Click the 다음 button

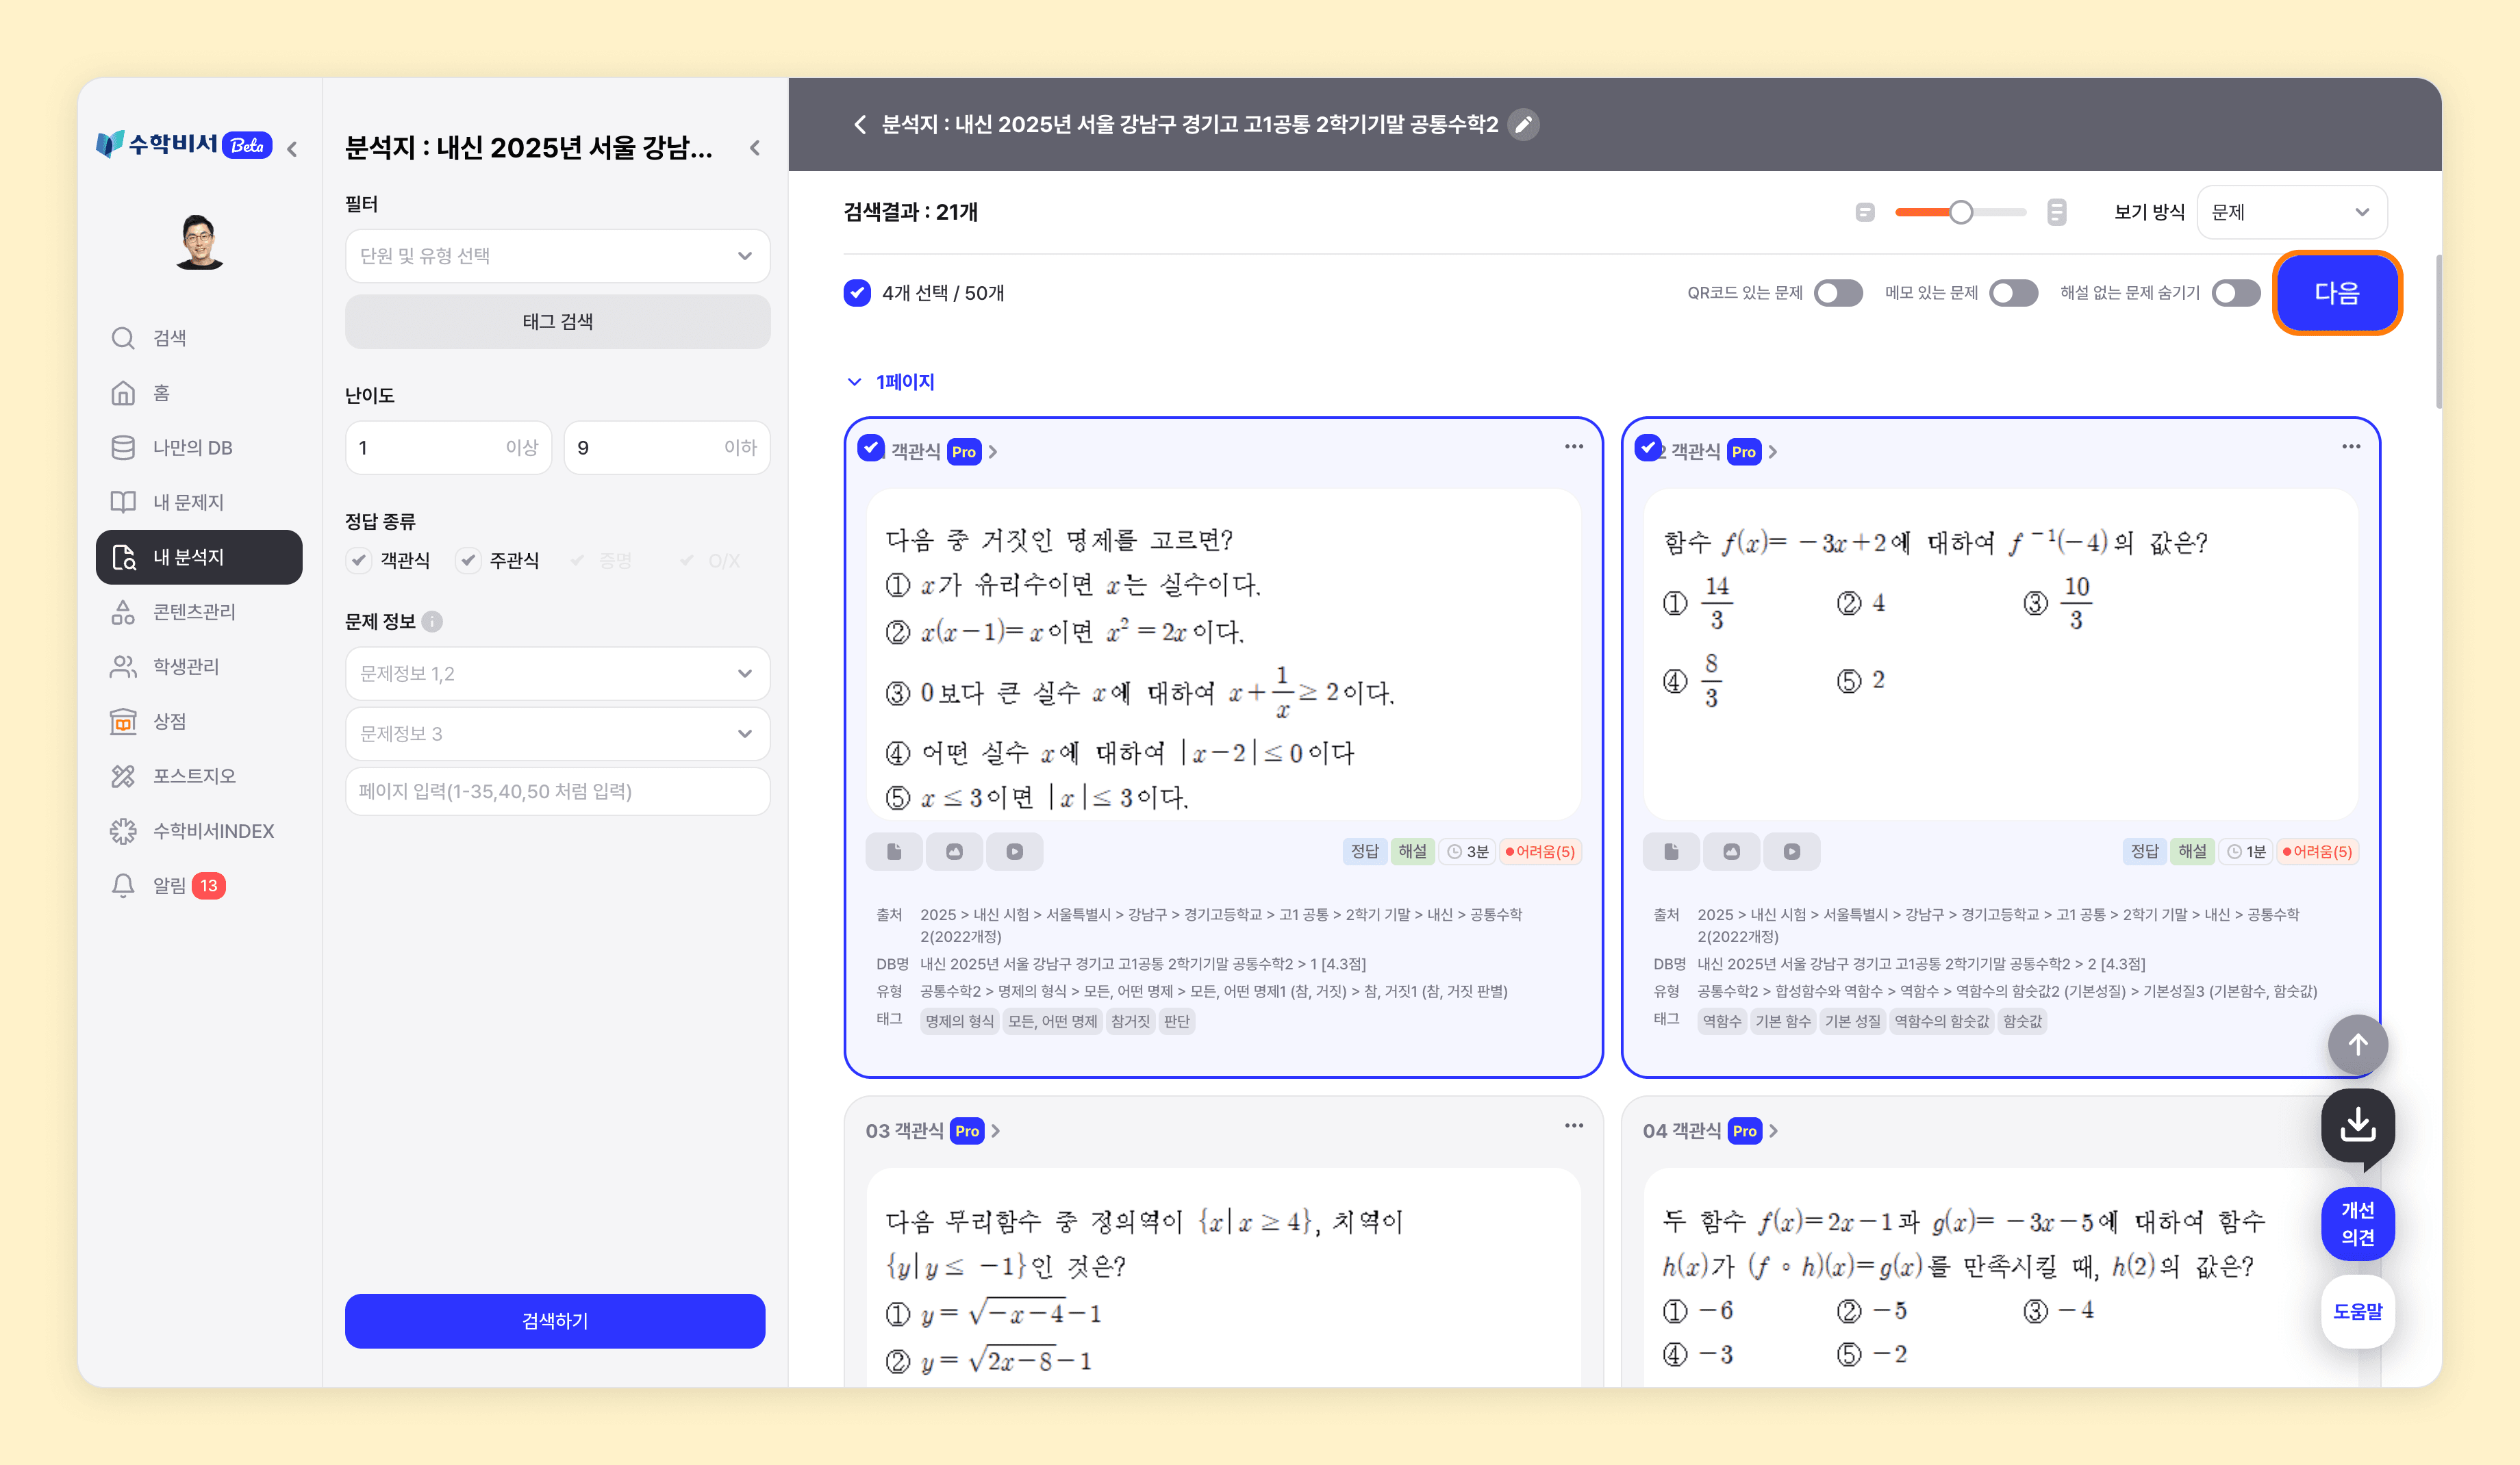coord(2337,293)
